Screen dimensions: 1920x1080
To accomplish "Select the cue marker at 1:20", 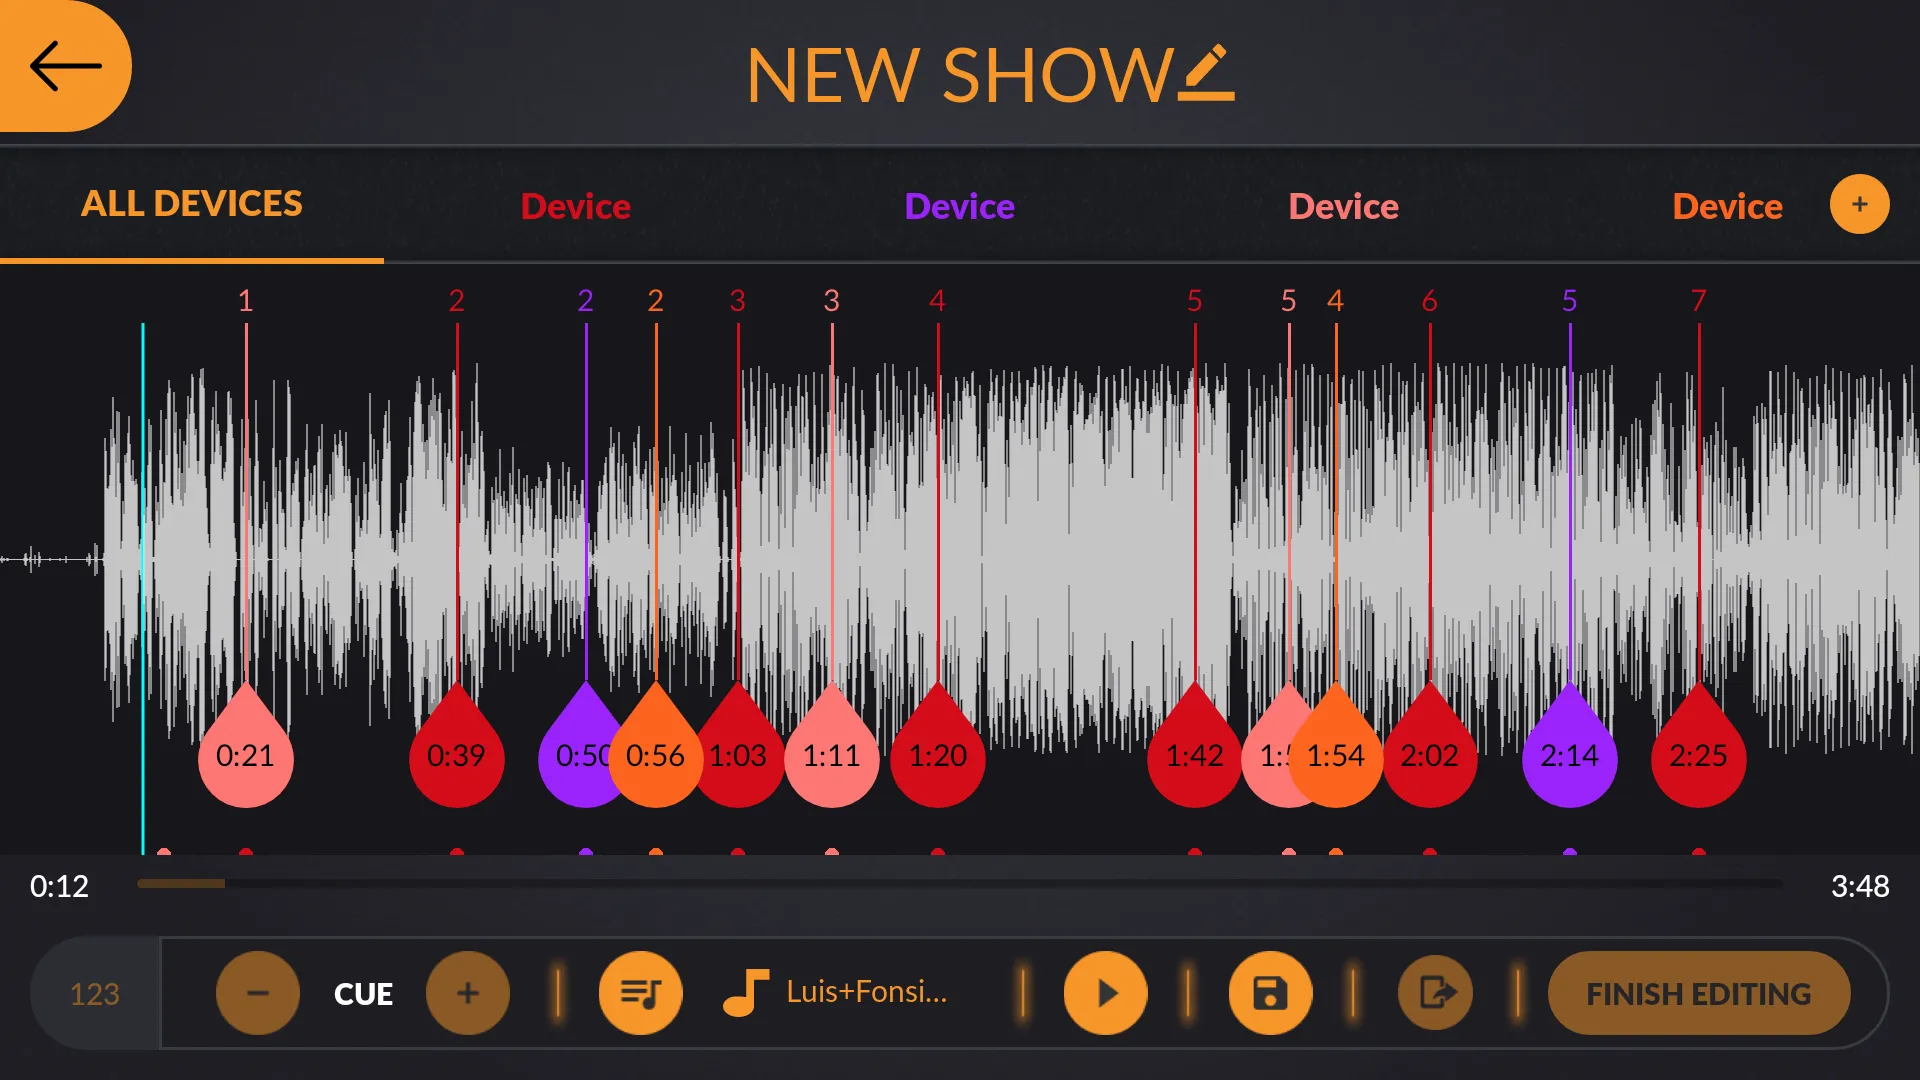I will point(938,756).
